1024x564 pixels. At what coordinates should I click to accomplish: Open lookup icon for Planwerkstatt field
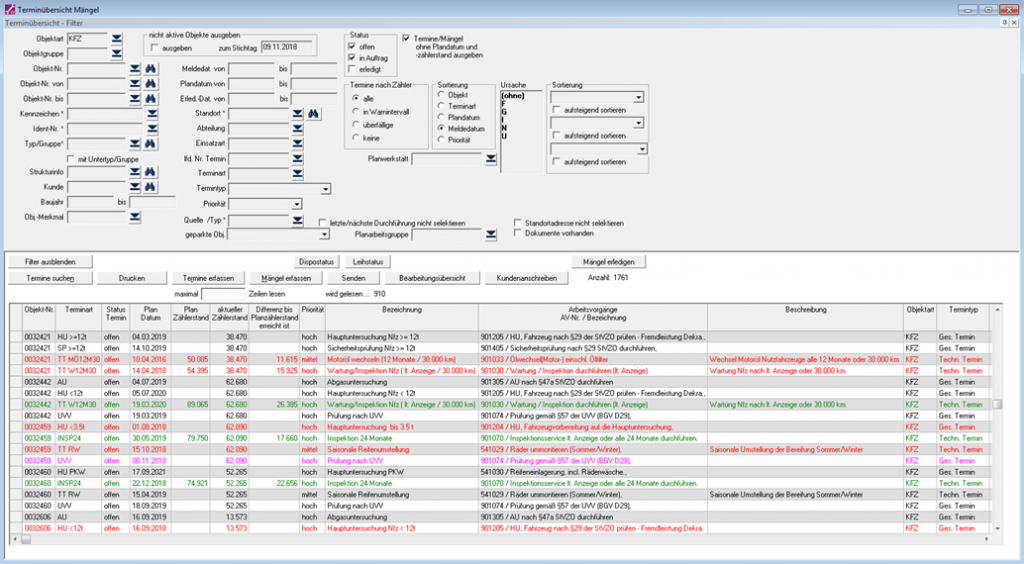click(x=490, y=158)
